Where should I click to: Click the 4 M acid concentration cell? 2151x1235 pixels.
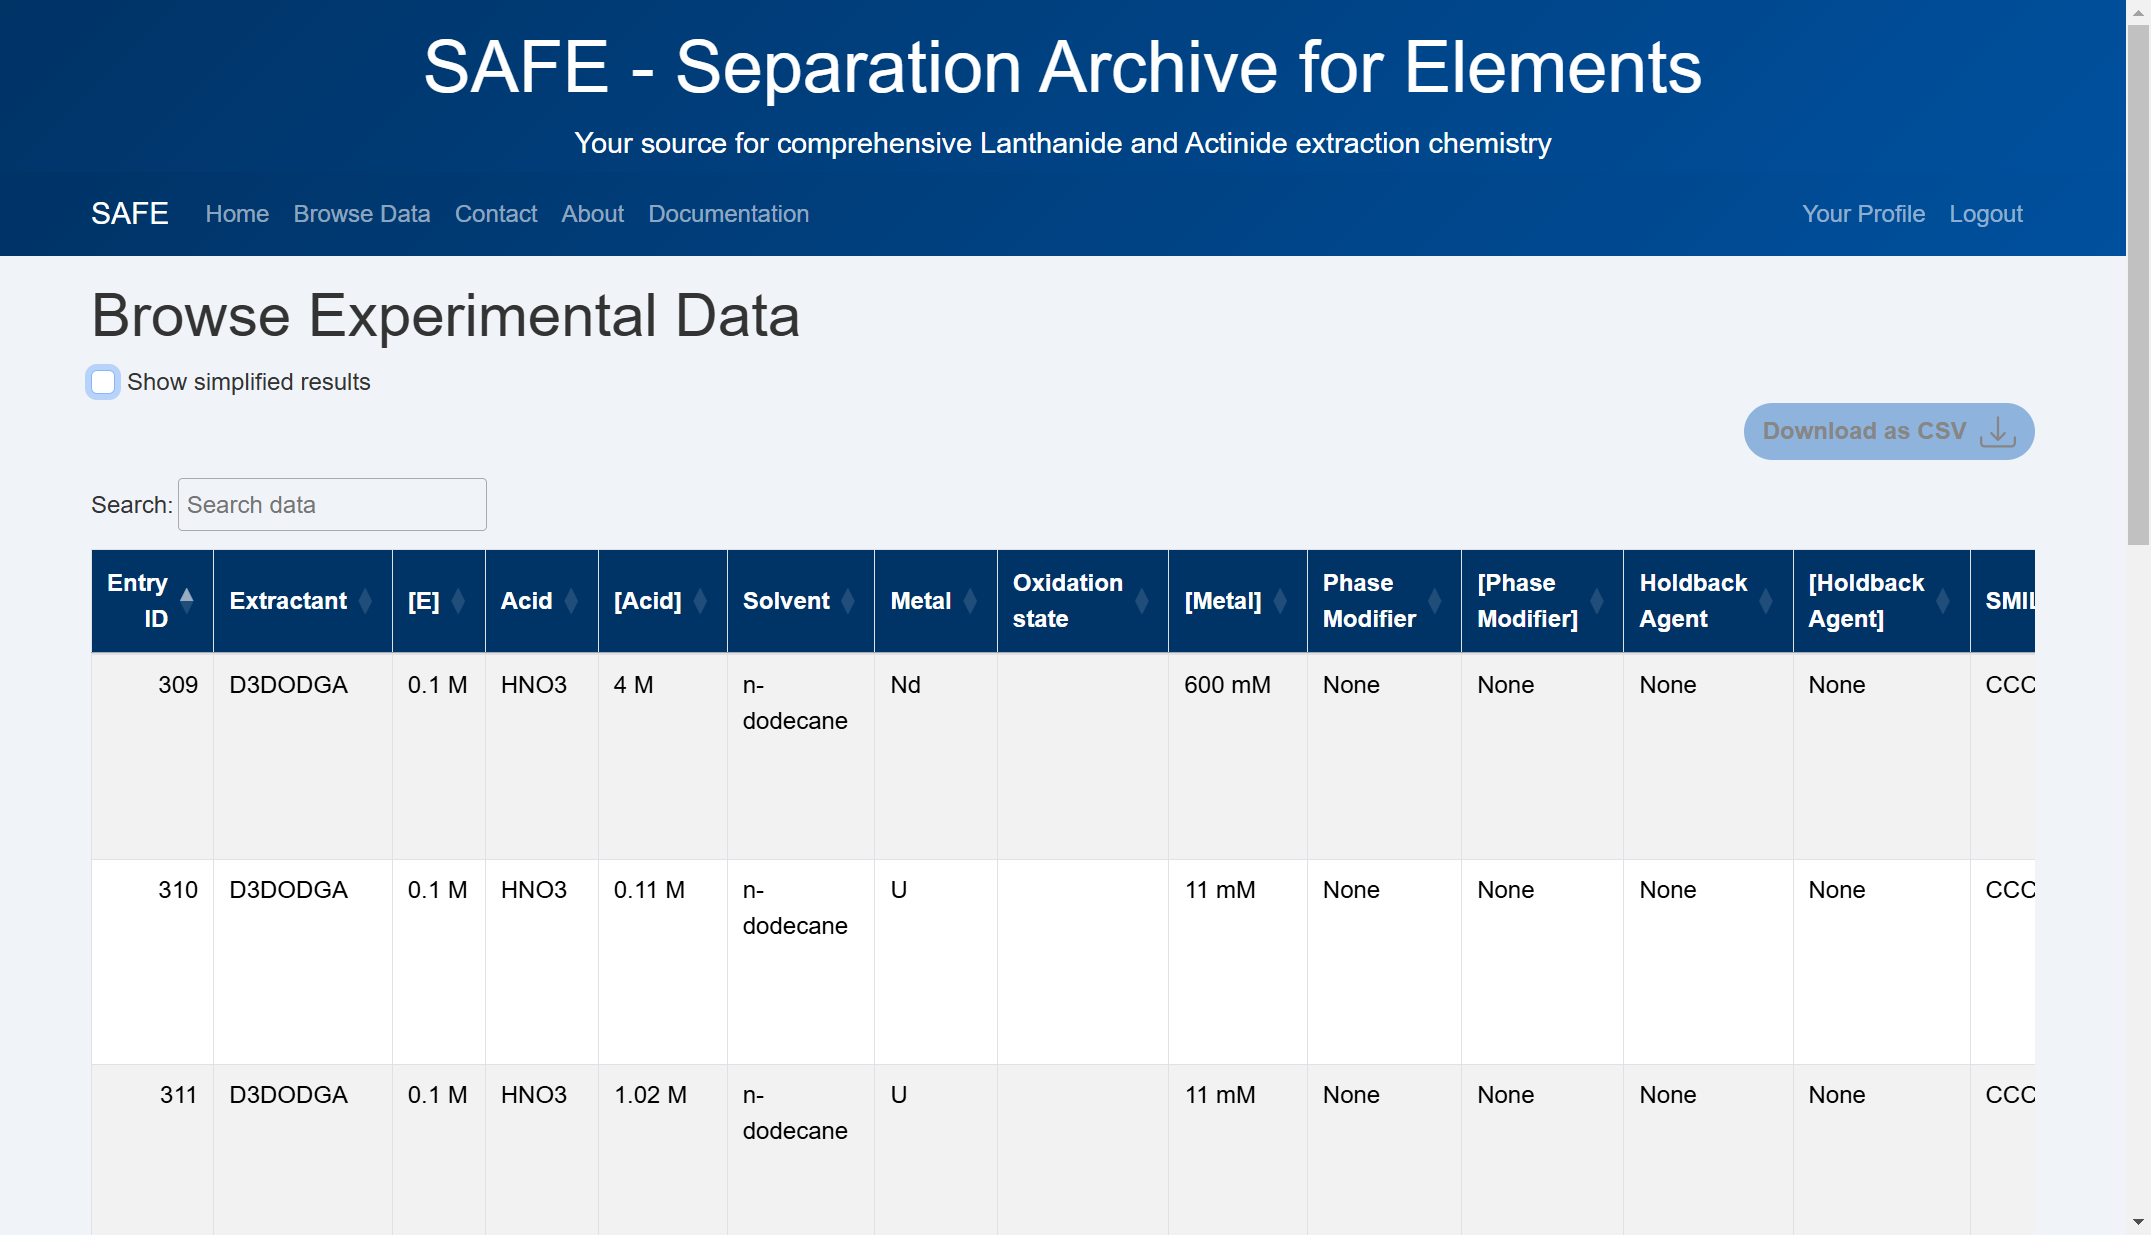(x=662, y=756)
